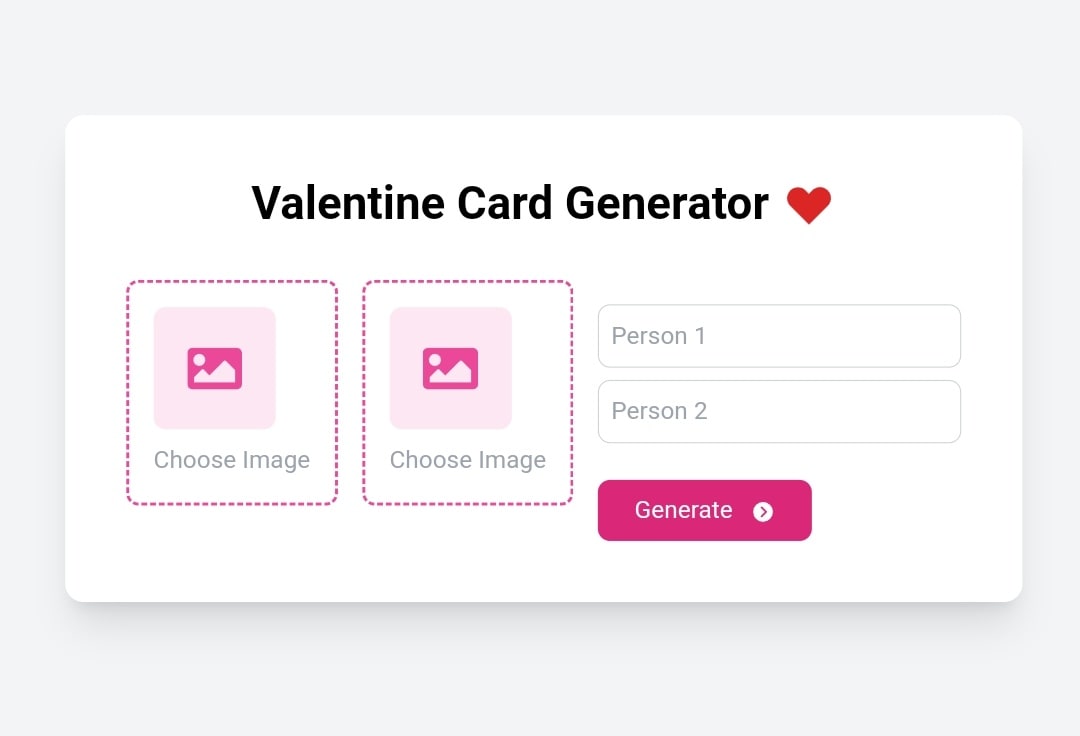Click the "Person 1" placeholder text
The width and height of the screenshot is (1080, 736).
(659, 336)
